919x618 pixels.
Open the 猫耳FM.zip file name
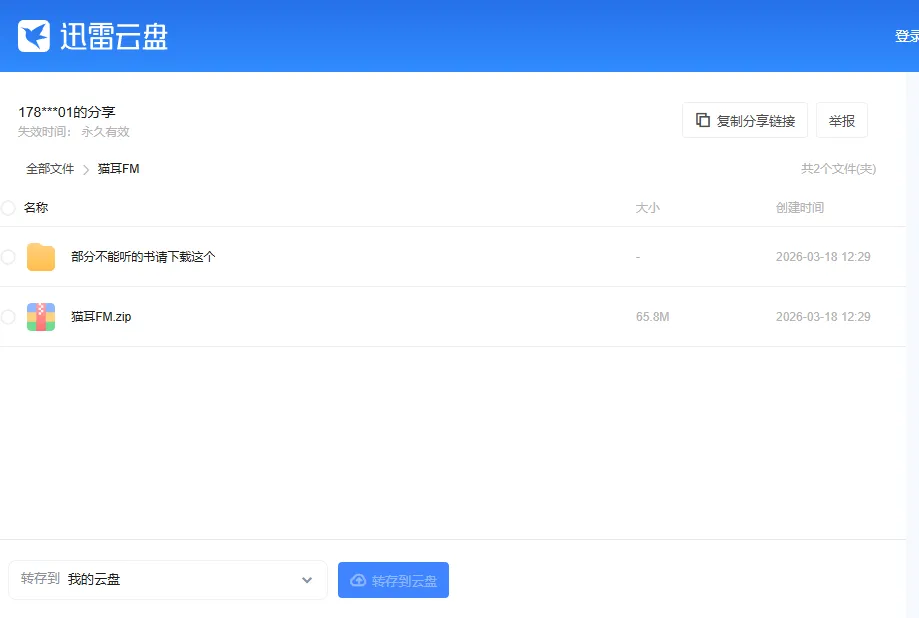(101, 317)
